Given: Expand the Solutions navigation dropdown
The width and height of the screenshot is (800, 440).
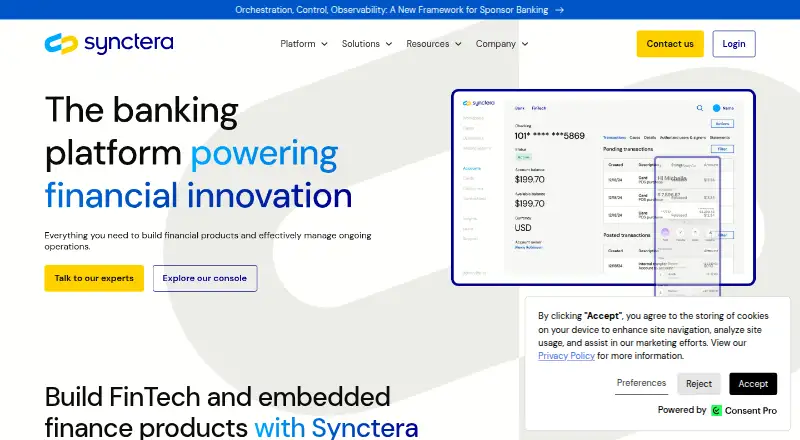Looking at the screenshot, I should (x=367, y=44).
